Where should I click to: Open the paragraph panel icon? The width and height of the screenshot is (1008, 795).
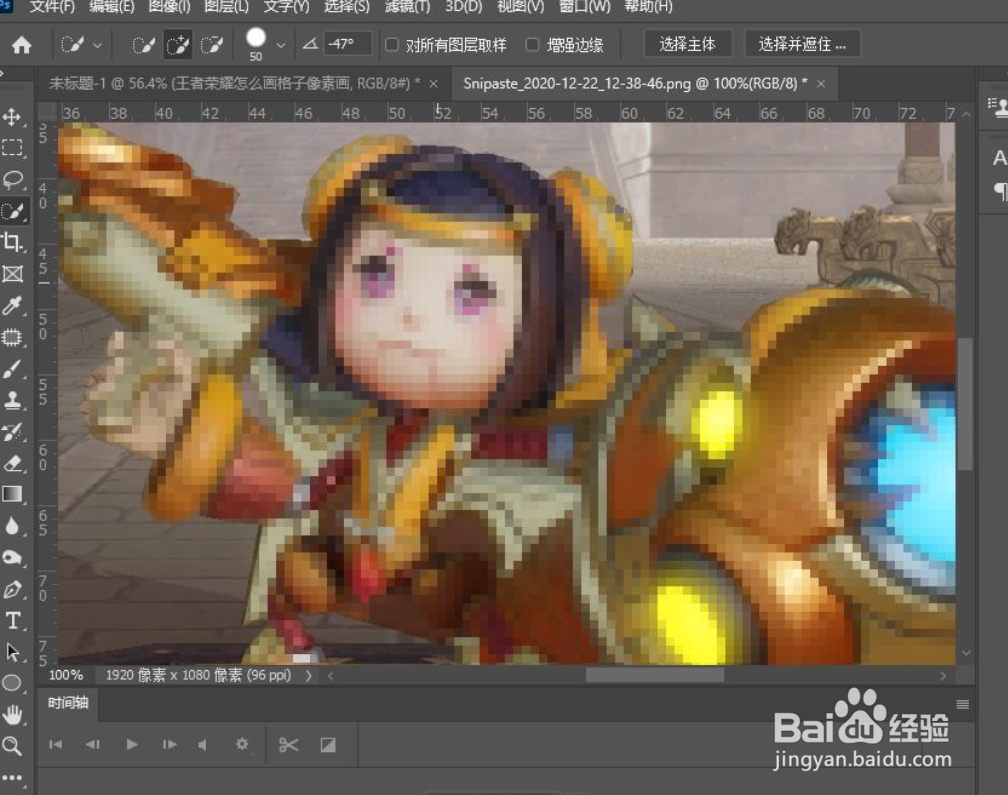(1000, 190)
